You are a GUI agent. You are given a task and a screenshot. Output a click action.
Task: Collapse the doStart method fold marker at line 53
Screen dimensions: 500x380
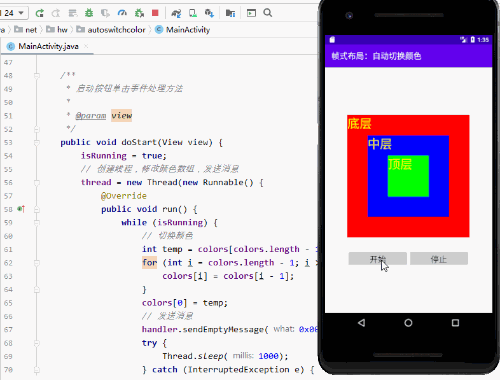tap(37, 143)
